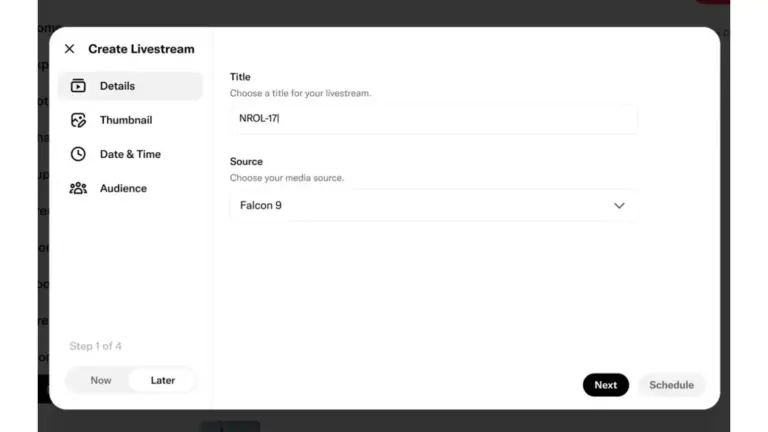Select the Later scheduling option
This screenshot has height=432, width=768.
[x=163, y=381]
